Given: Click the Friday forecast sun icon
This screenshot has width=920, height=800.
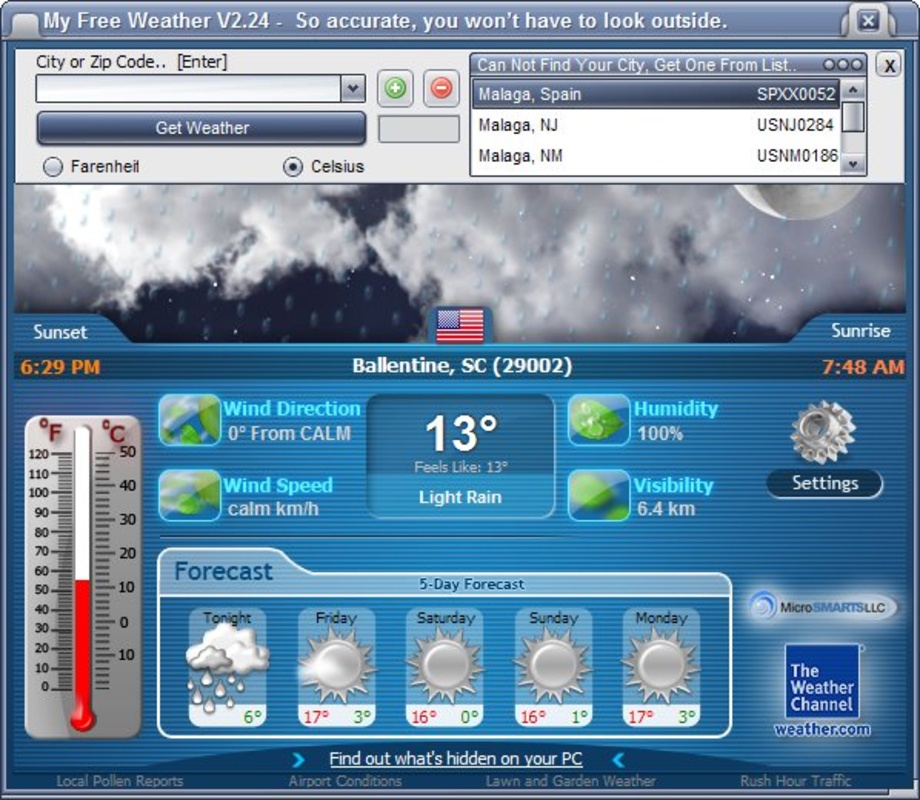Looking at the screenshot, I should pyautogui.click(x=336, y=666).
